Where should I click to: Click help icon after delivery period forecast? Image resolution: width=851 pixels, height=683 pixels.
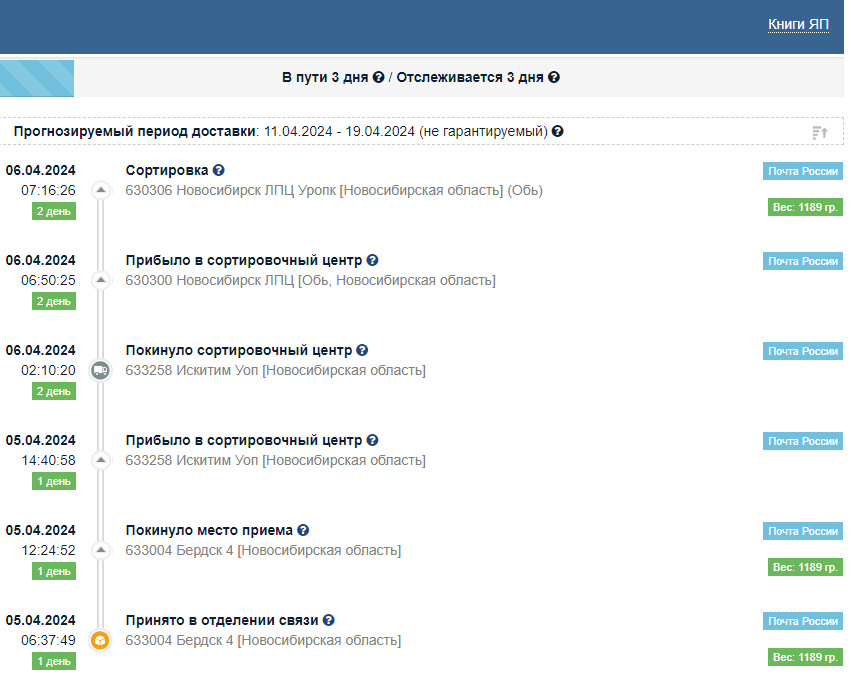point(558,131)
